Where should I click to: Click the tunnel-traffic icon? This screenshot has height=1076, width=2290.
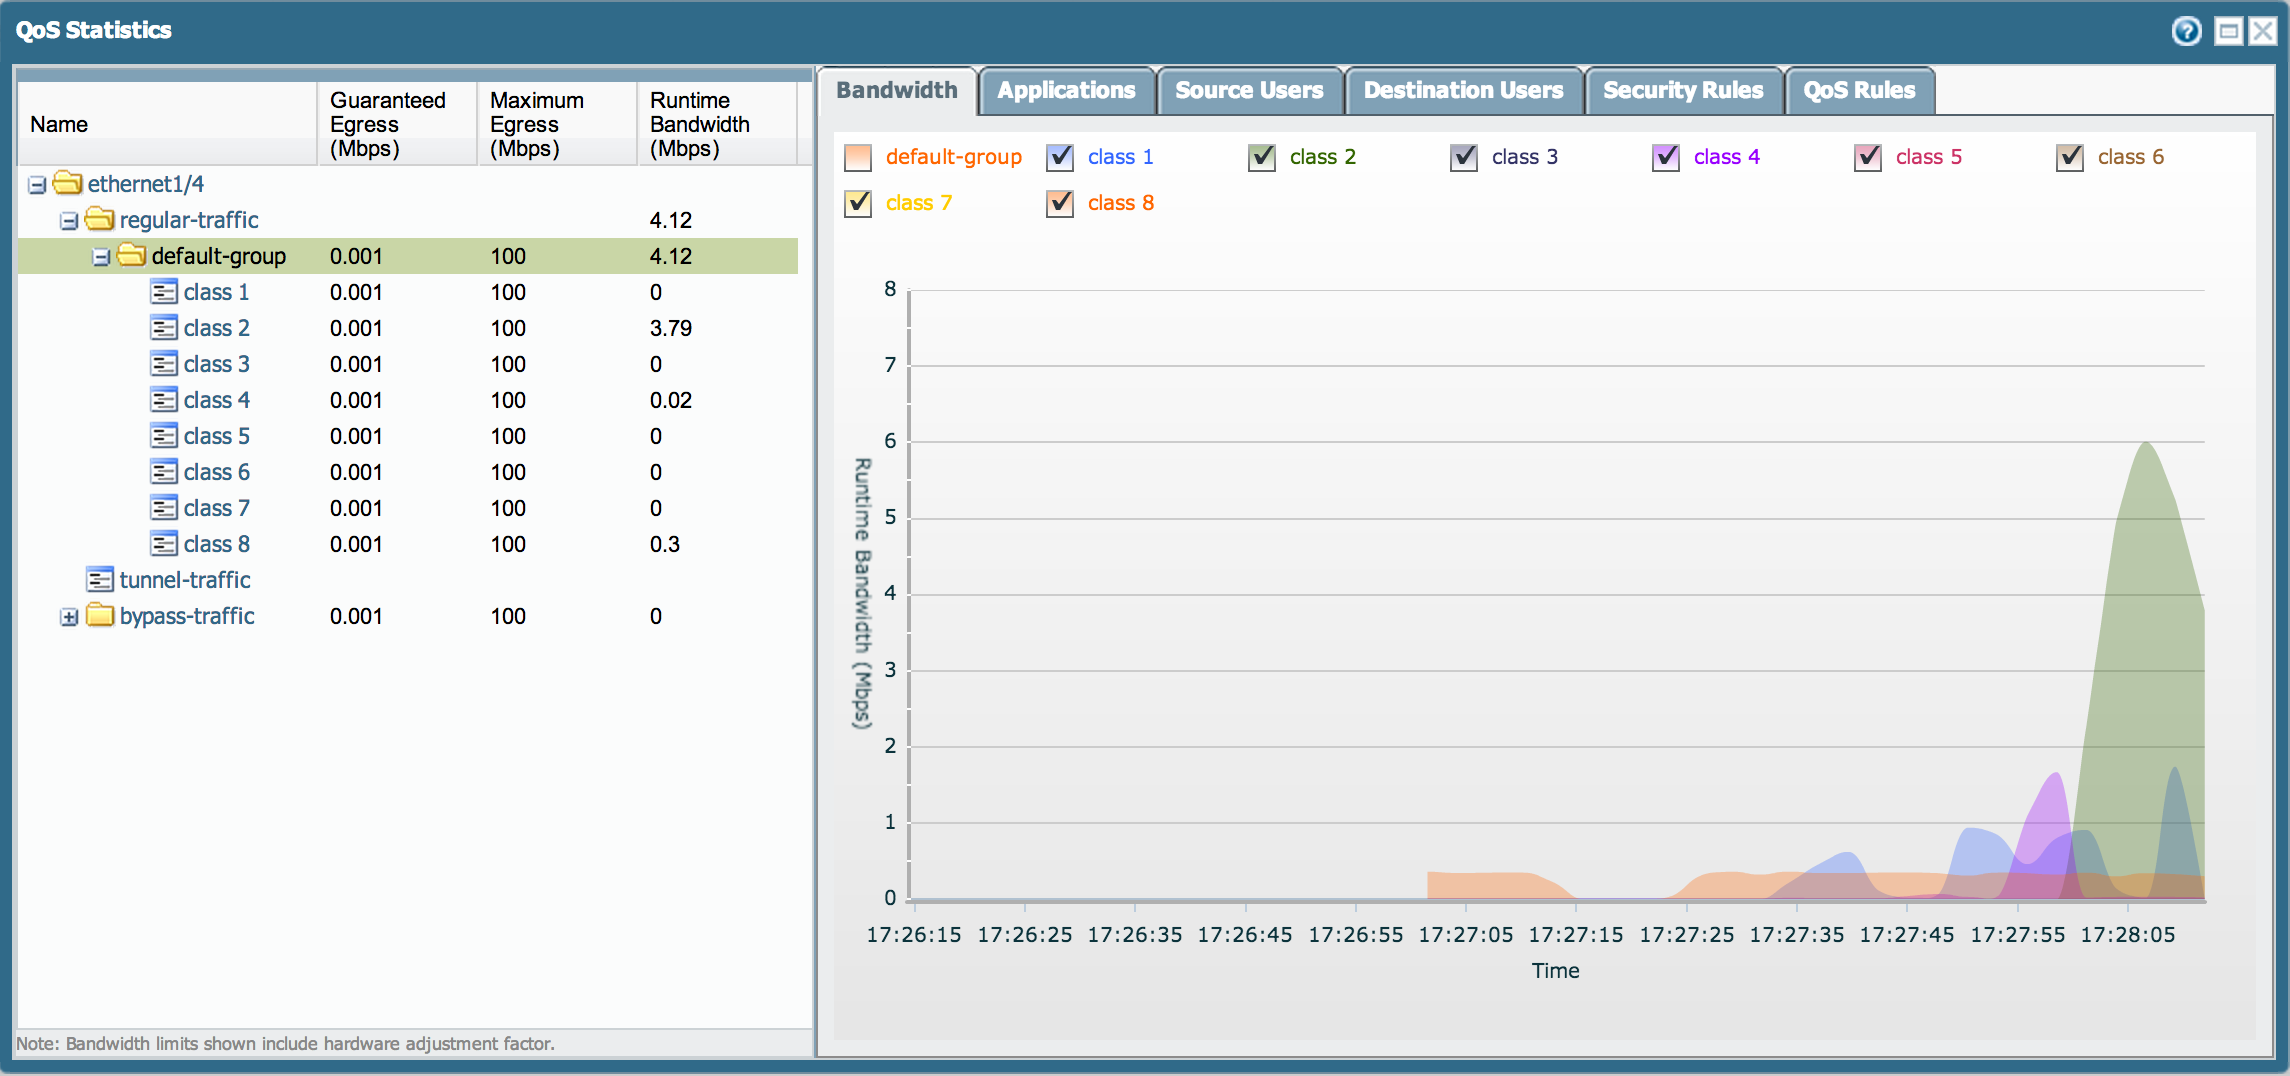click(99, 579)
